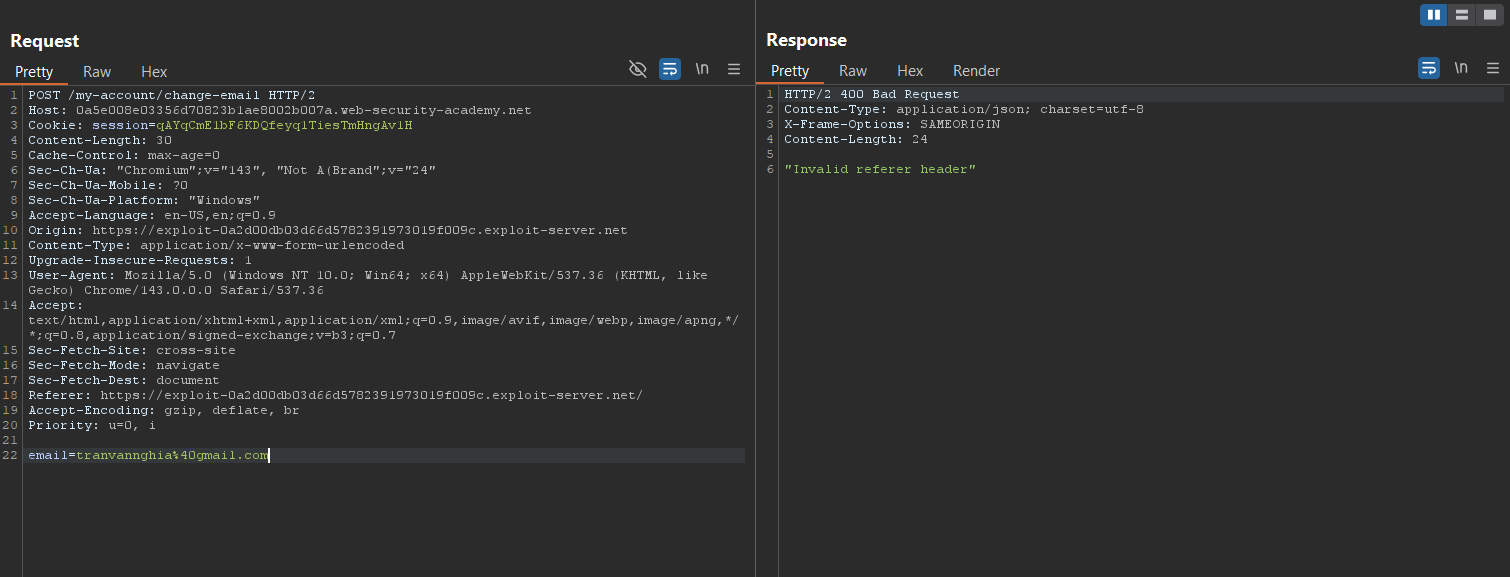Select tabbed single-pane layout icon
This screenshot has height=577, width=1510.
tap(1490, 14)
